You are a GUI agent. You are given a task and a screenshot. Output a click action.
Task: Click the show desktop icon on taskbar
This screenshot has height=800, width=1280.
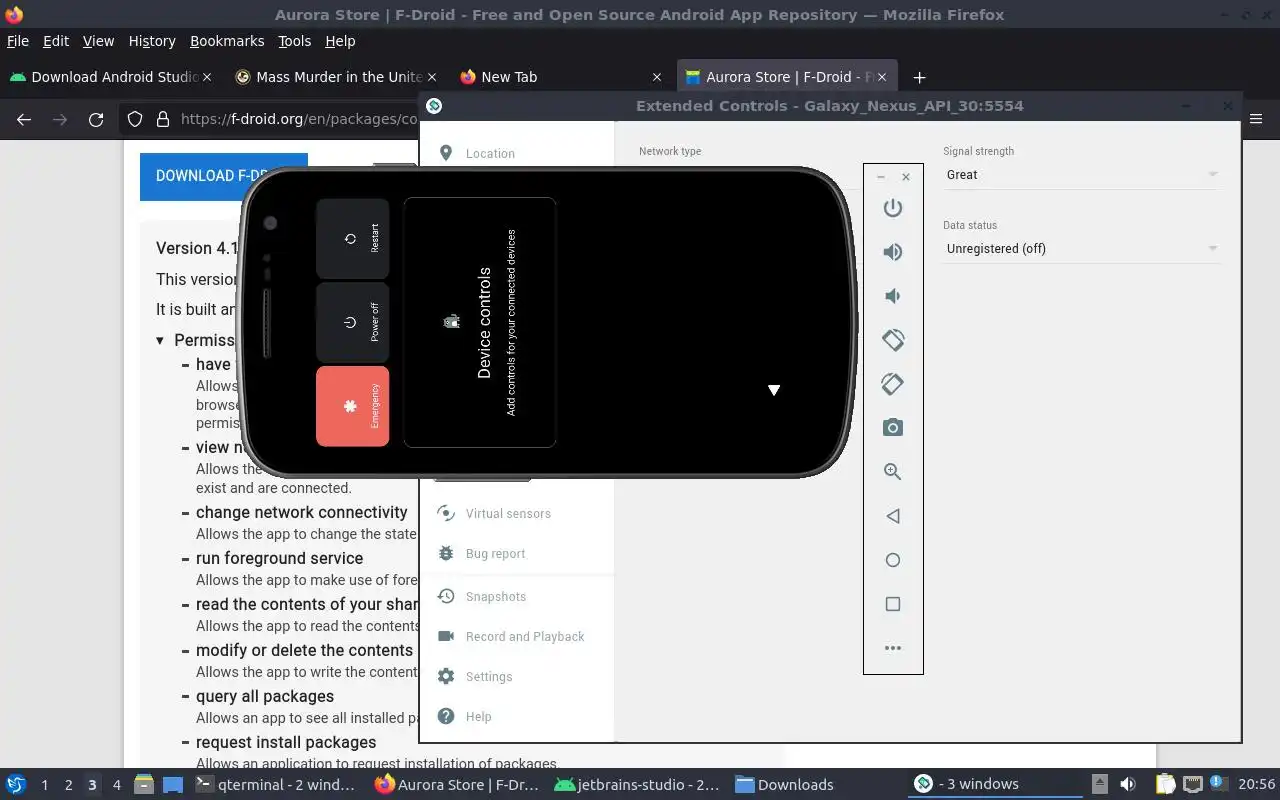[173, 785]
